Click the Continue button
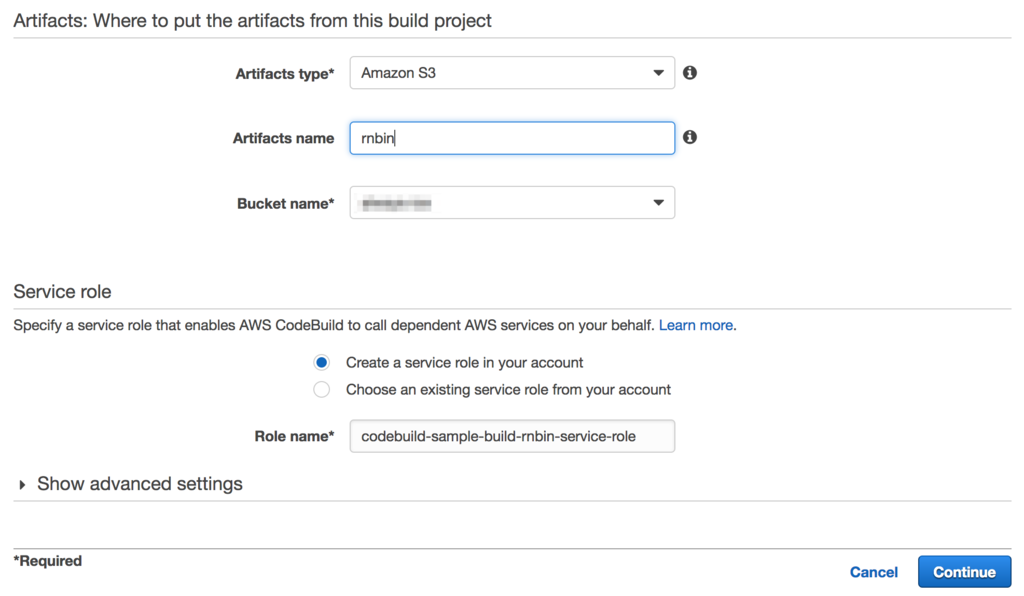 pos(964,572)
